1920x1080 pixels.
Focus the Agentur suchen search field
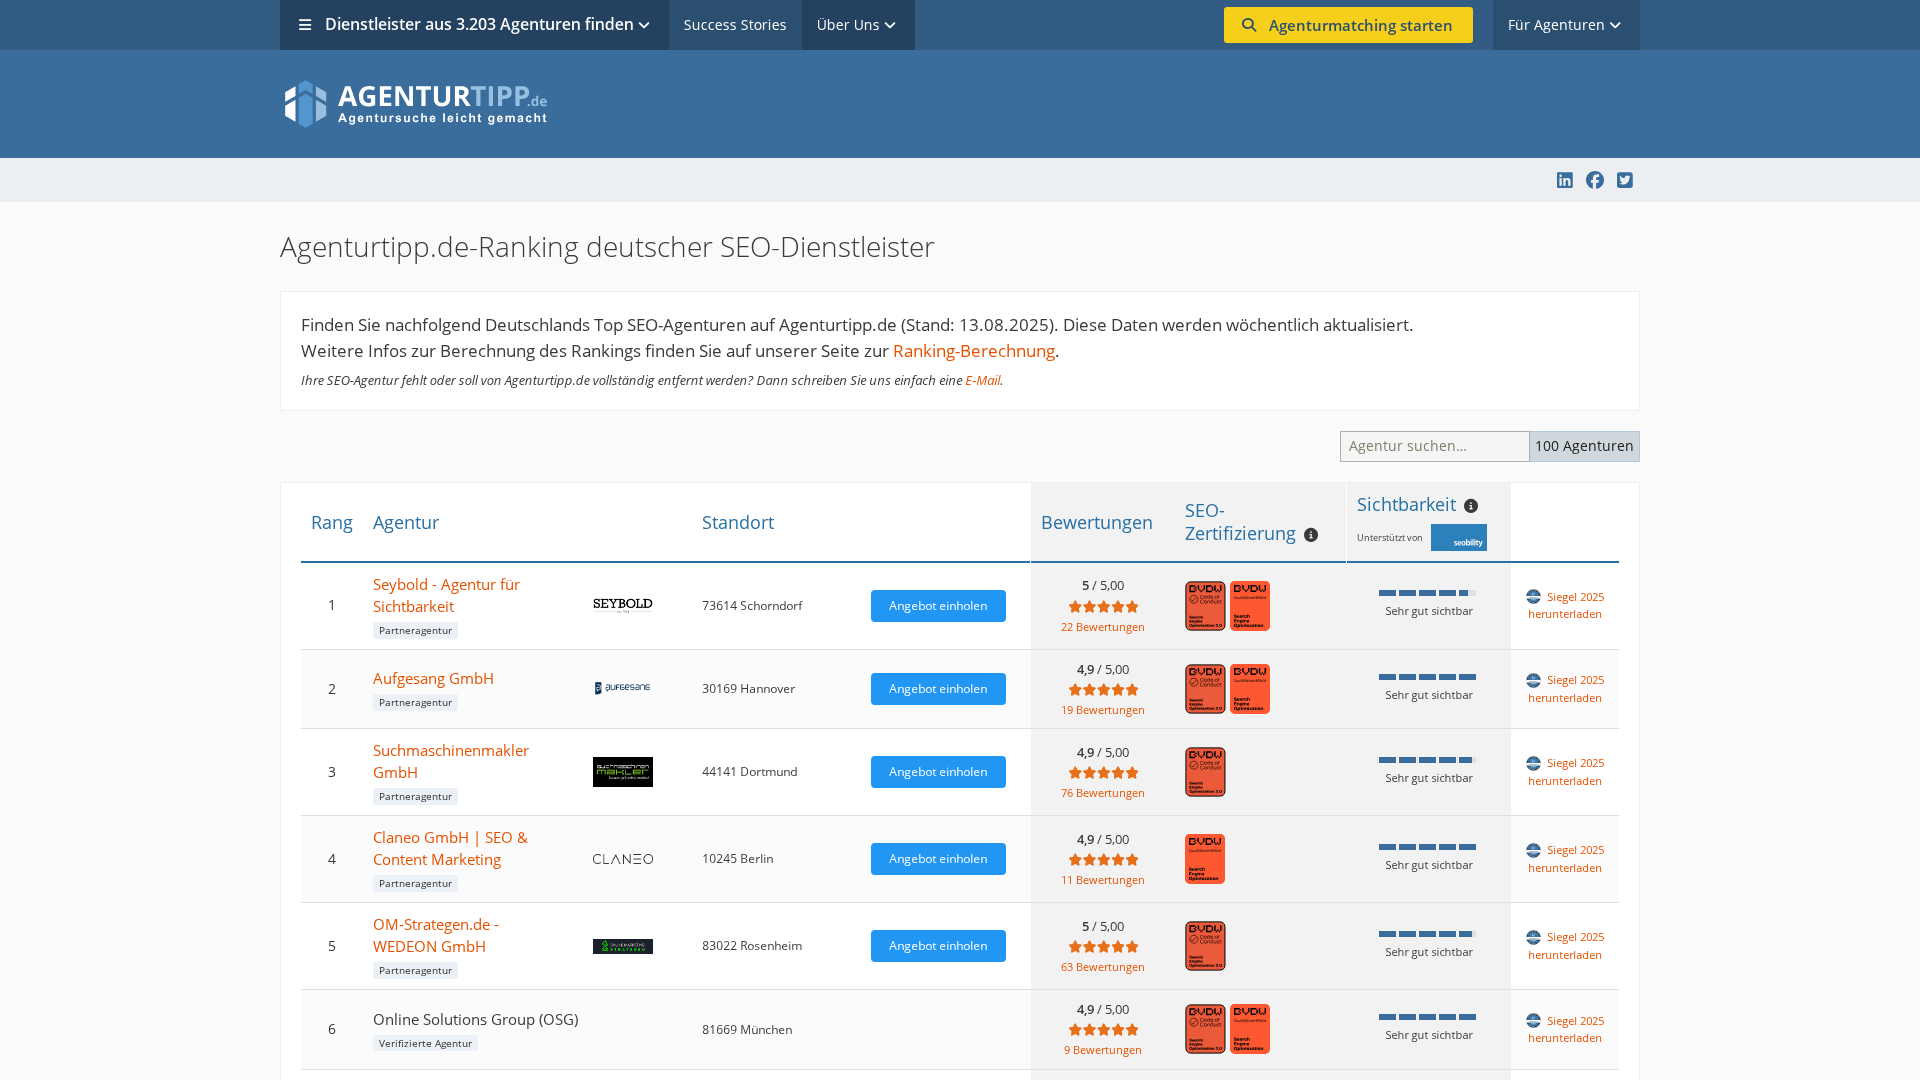click(1433, 446)
